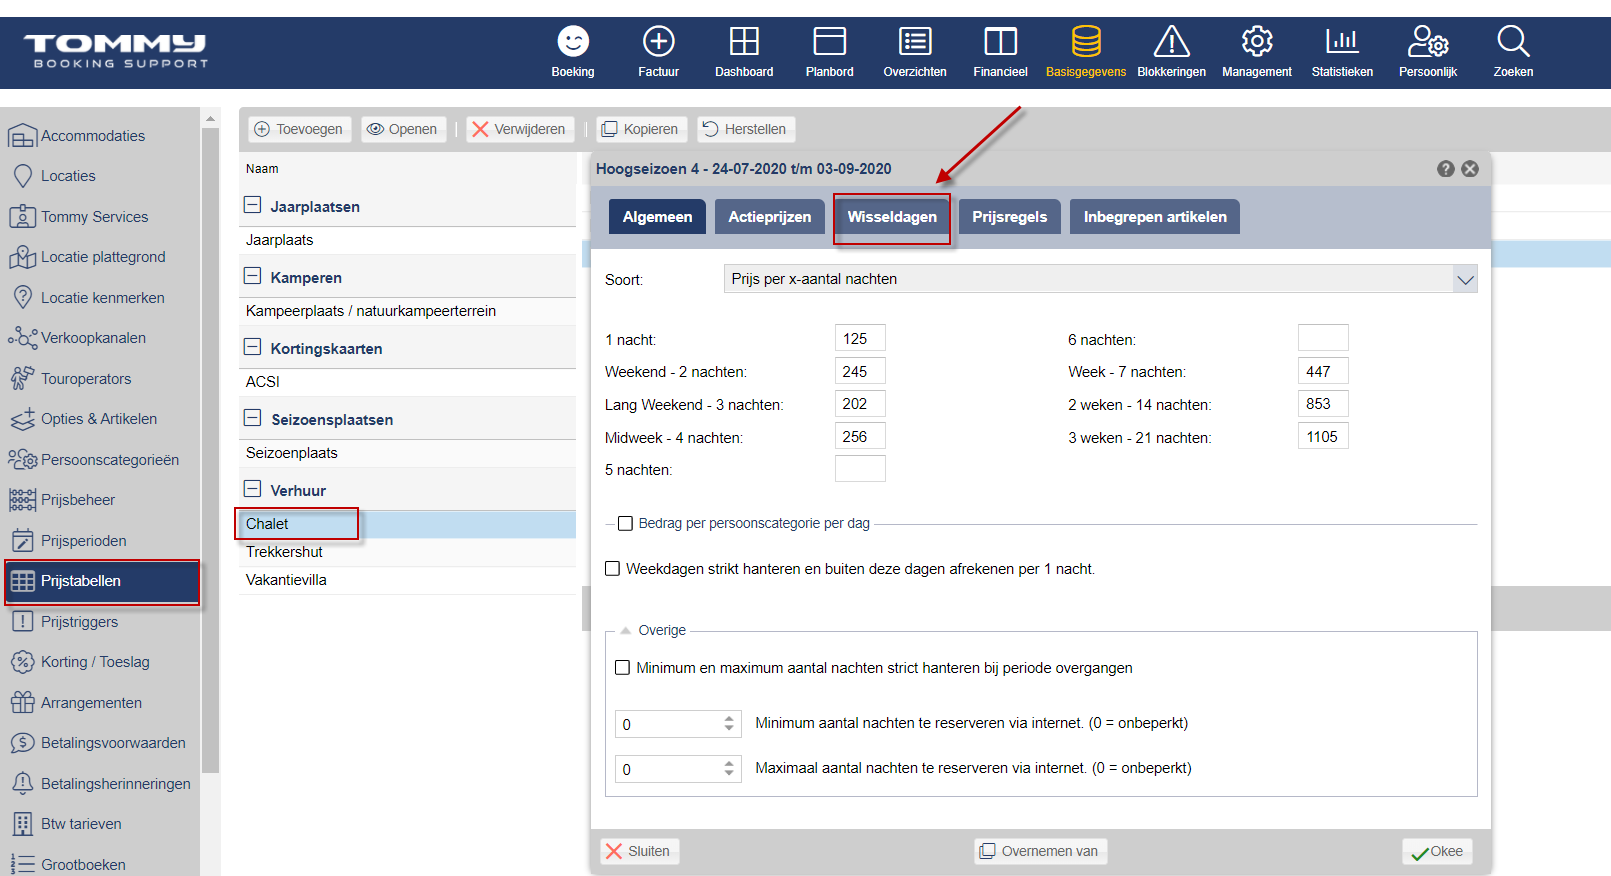Click the Overnemen van button
This screenshot has width=1611, height=876.
tap(1040, 851)
